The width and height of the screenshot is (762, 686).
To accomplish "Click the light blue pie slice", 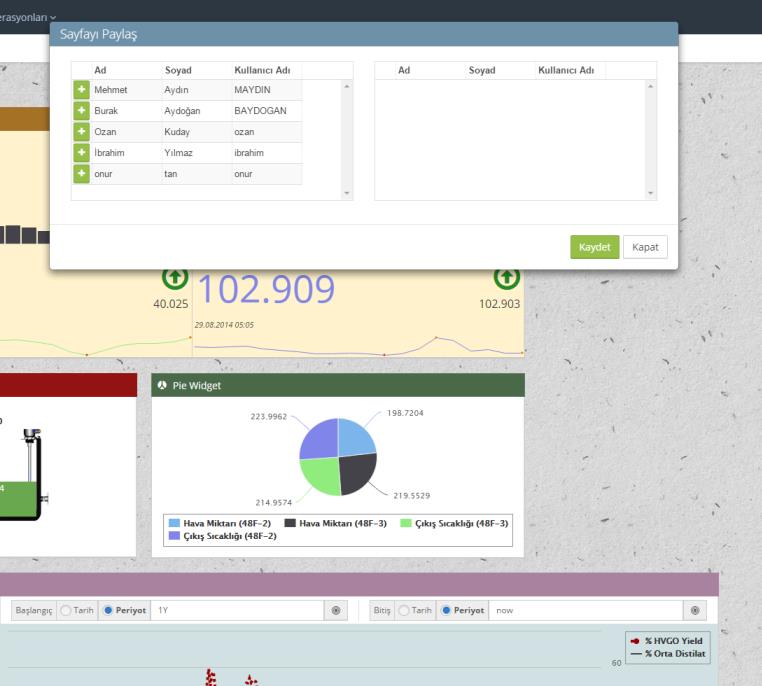I will click(355, 437).
